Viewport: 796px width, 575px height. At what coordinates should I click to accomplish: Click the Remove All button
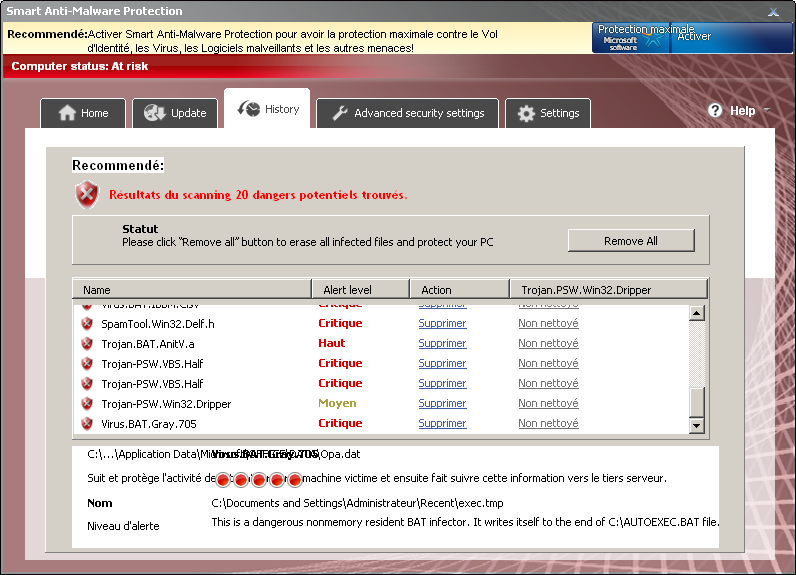point(631,241)
